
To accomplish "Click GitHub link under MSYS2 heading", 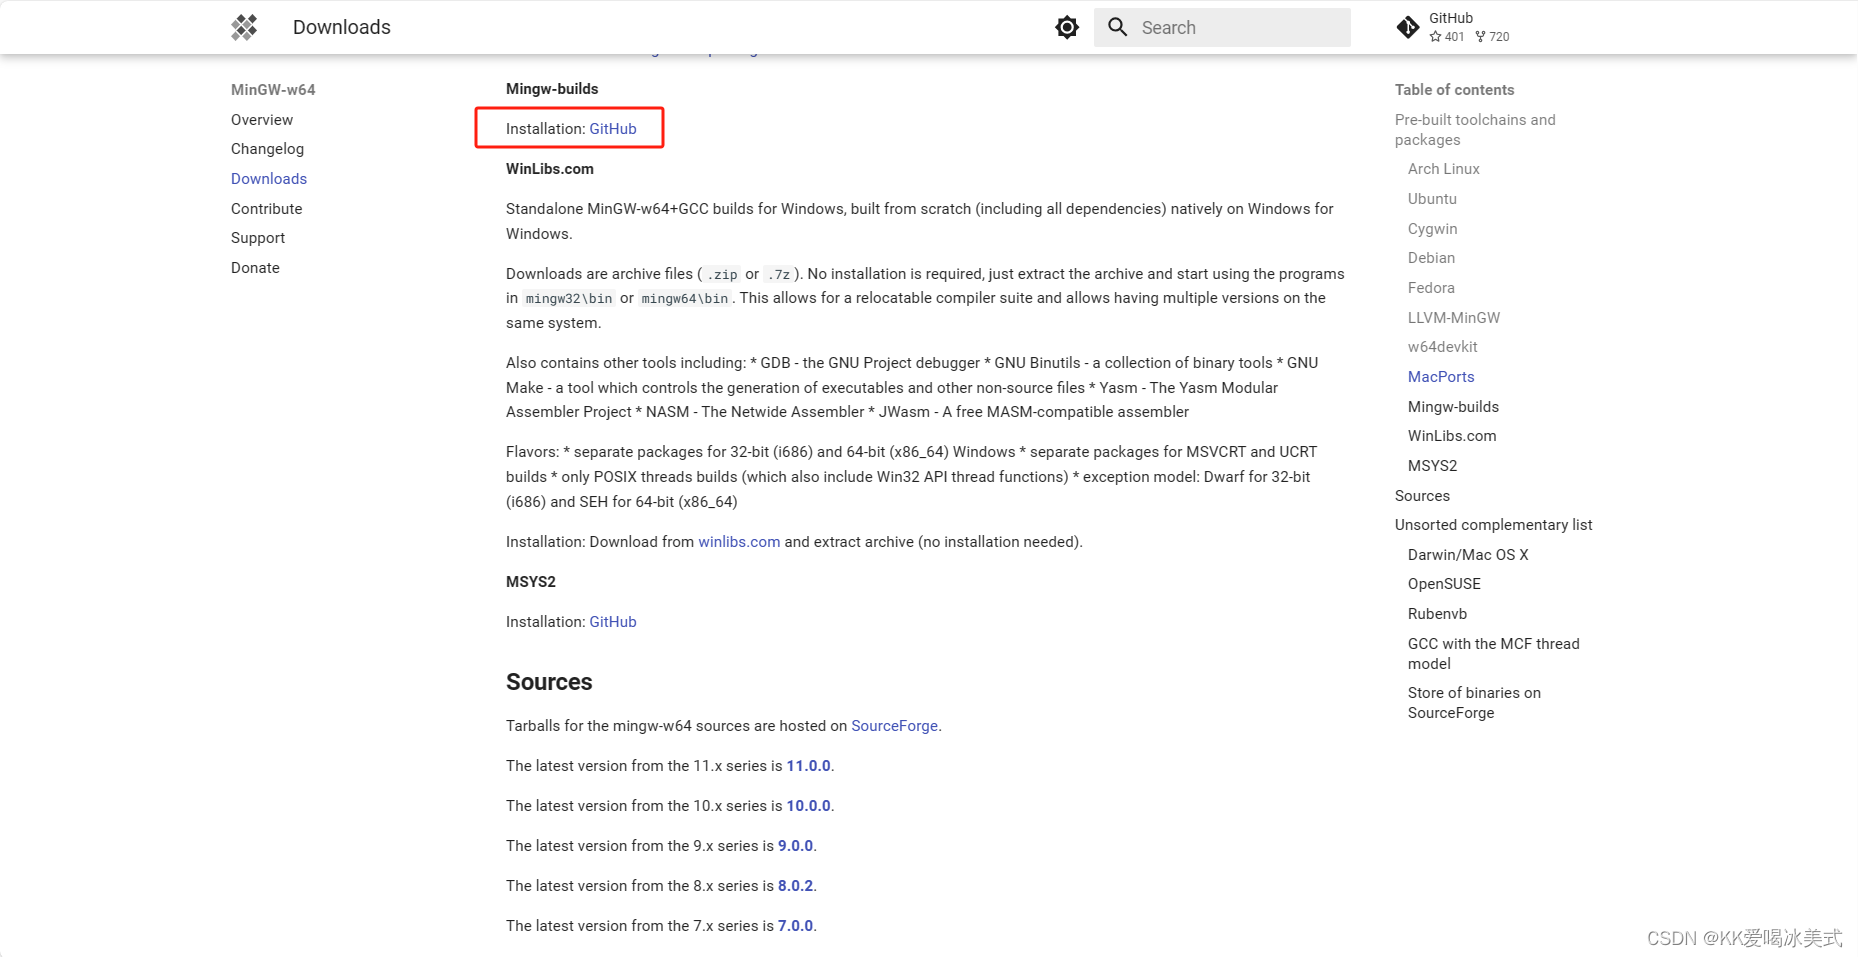I will pos(613,621).
